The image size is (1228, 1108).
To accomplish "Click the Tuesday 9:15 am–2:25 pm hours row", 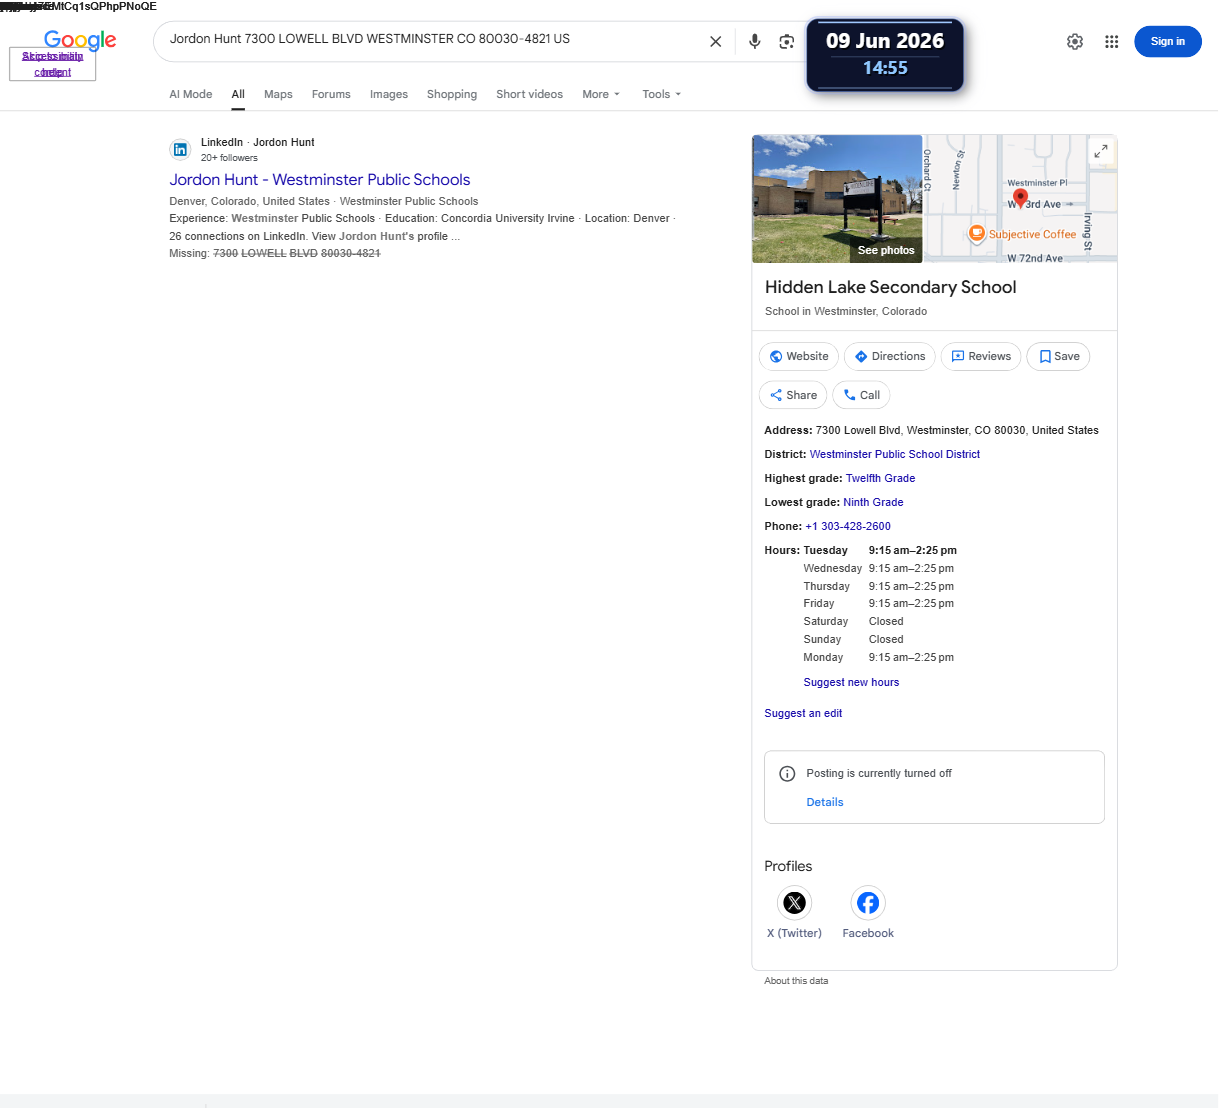I will tap(880, 550).
